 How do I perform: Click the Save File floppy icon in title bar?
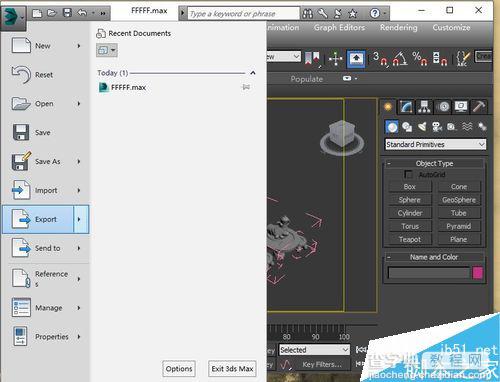point(68,13)
